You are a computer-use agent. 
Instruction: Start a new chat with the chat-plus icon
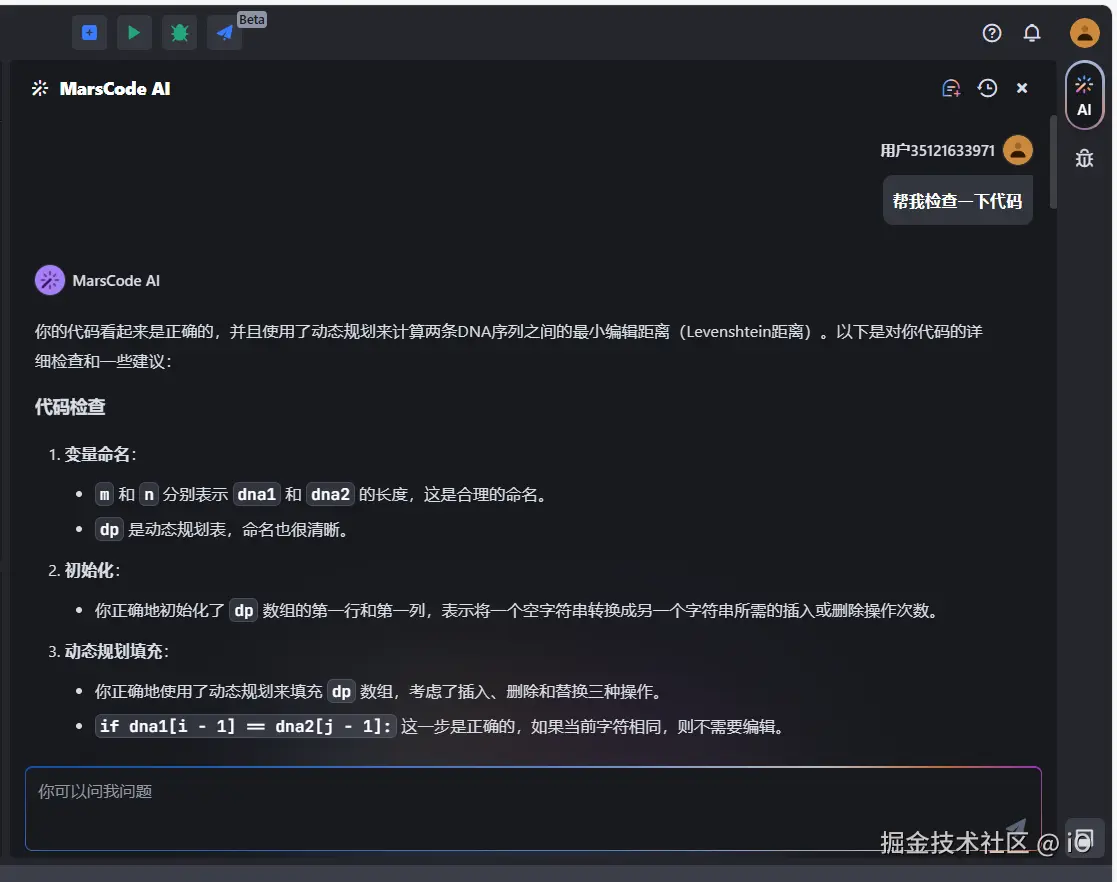click(951, 88)
